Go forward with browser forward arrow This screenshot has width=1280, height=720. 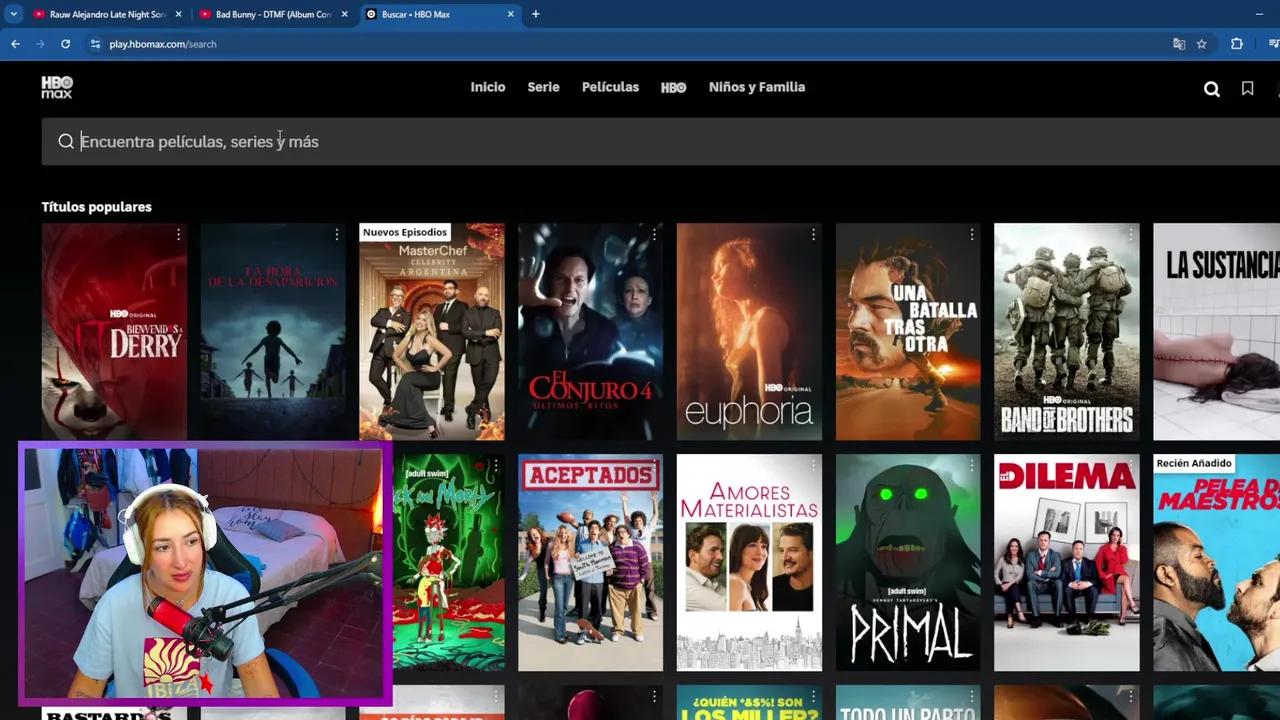pos(40,44)
